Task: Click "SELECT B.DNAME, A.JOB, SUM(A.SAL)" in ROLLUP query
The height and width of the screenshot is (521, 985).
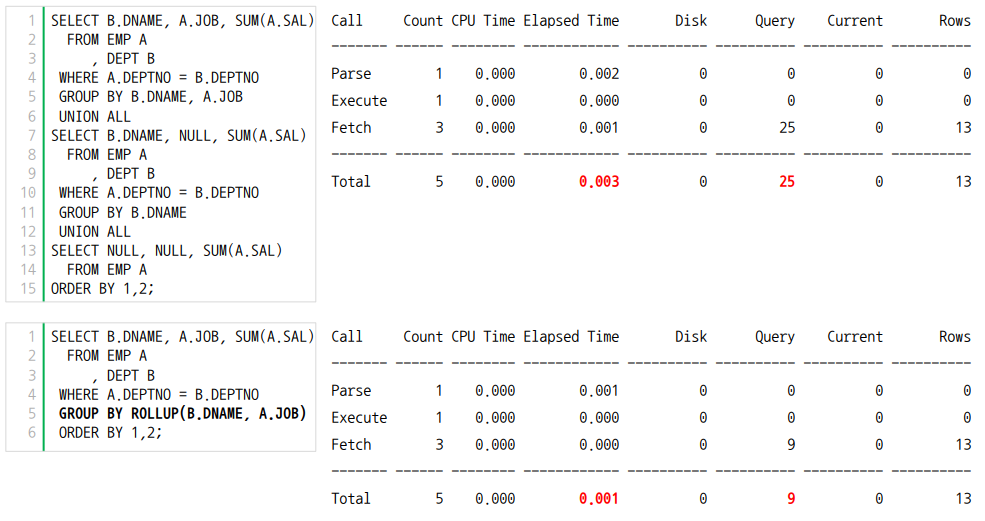Action: click(x=182, y=337)
